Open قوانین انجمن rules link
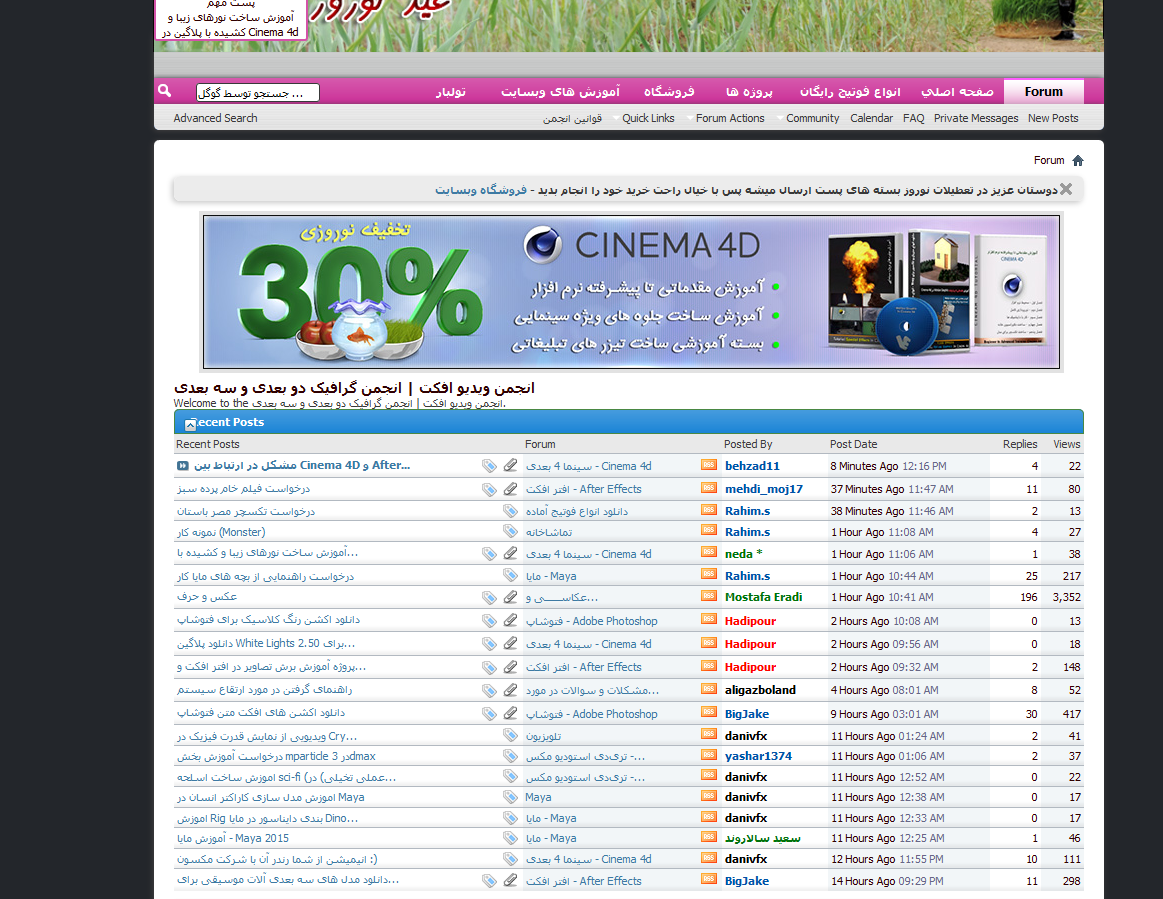The image size is (1163, 899). [572, 118]
